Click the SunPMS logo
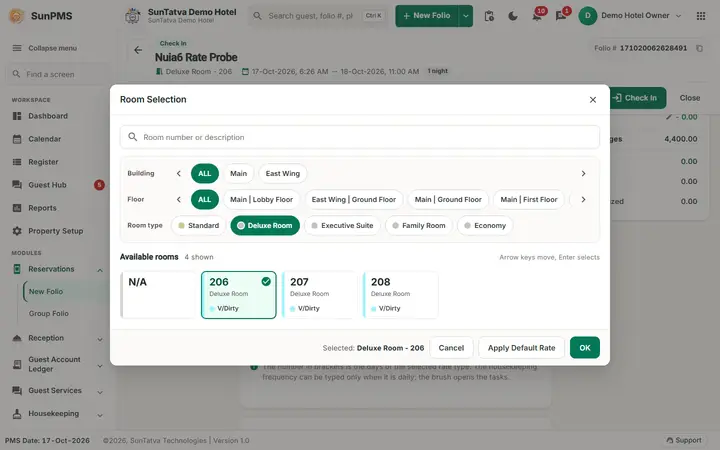This screenshot has width=720, height=450. pos(40,16)
